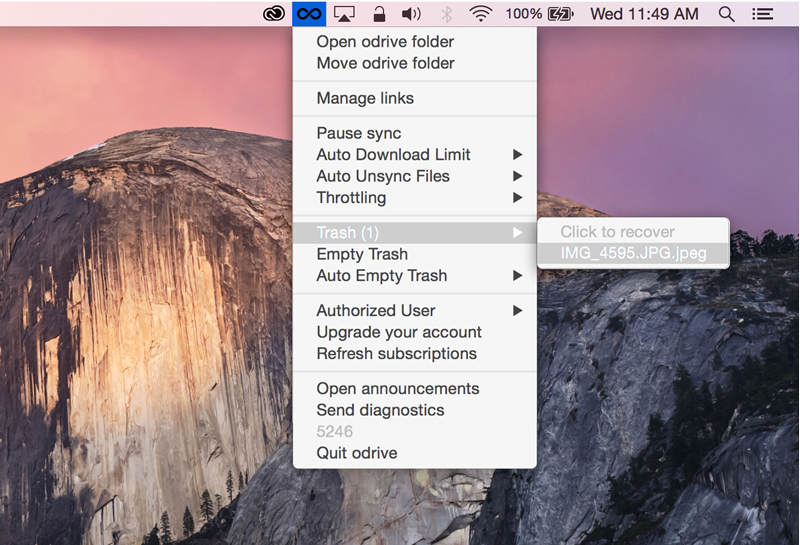Expand the Auto Download Limit submenu
Image resolution: width=800 pixels, height=545 pixels.
click(x=415, y=155)
